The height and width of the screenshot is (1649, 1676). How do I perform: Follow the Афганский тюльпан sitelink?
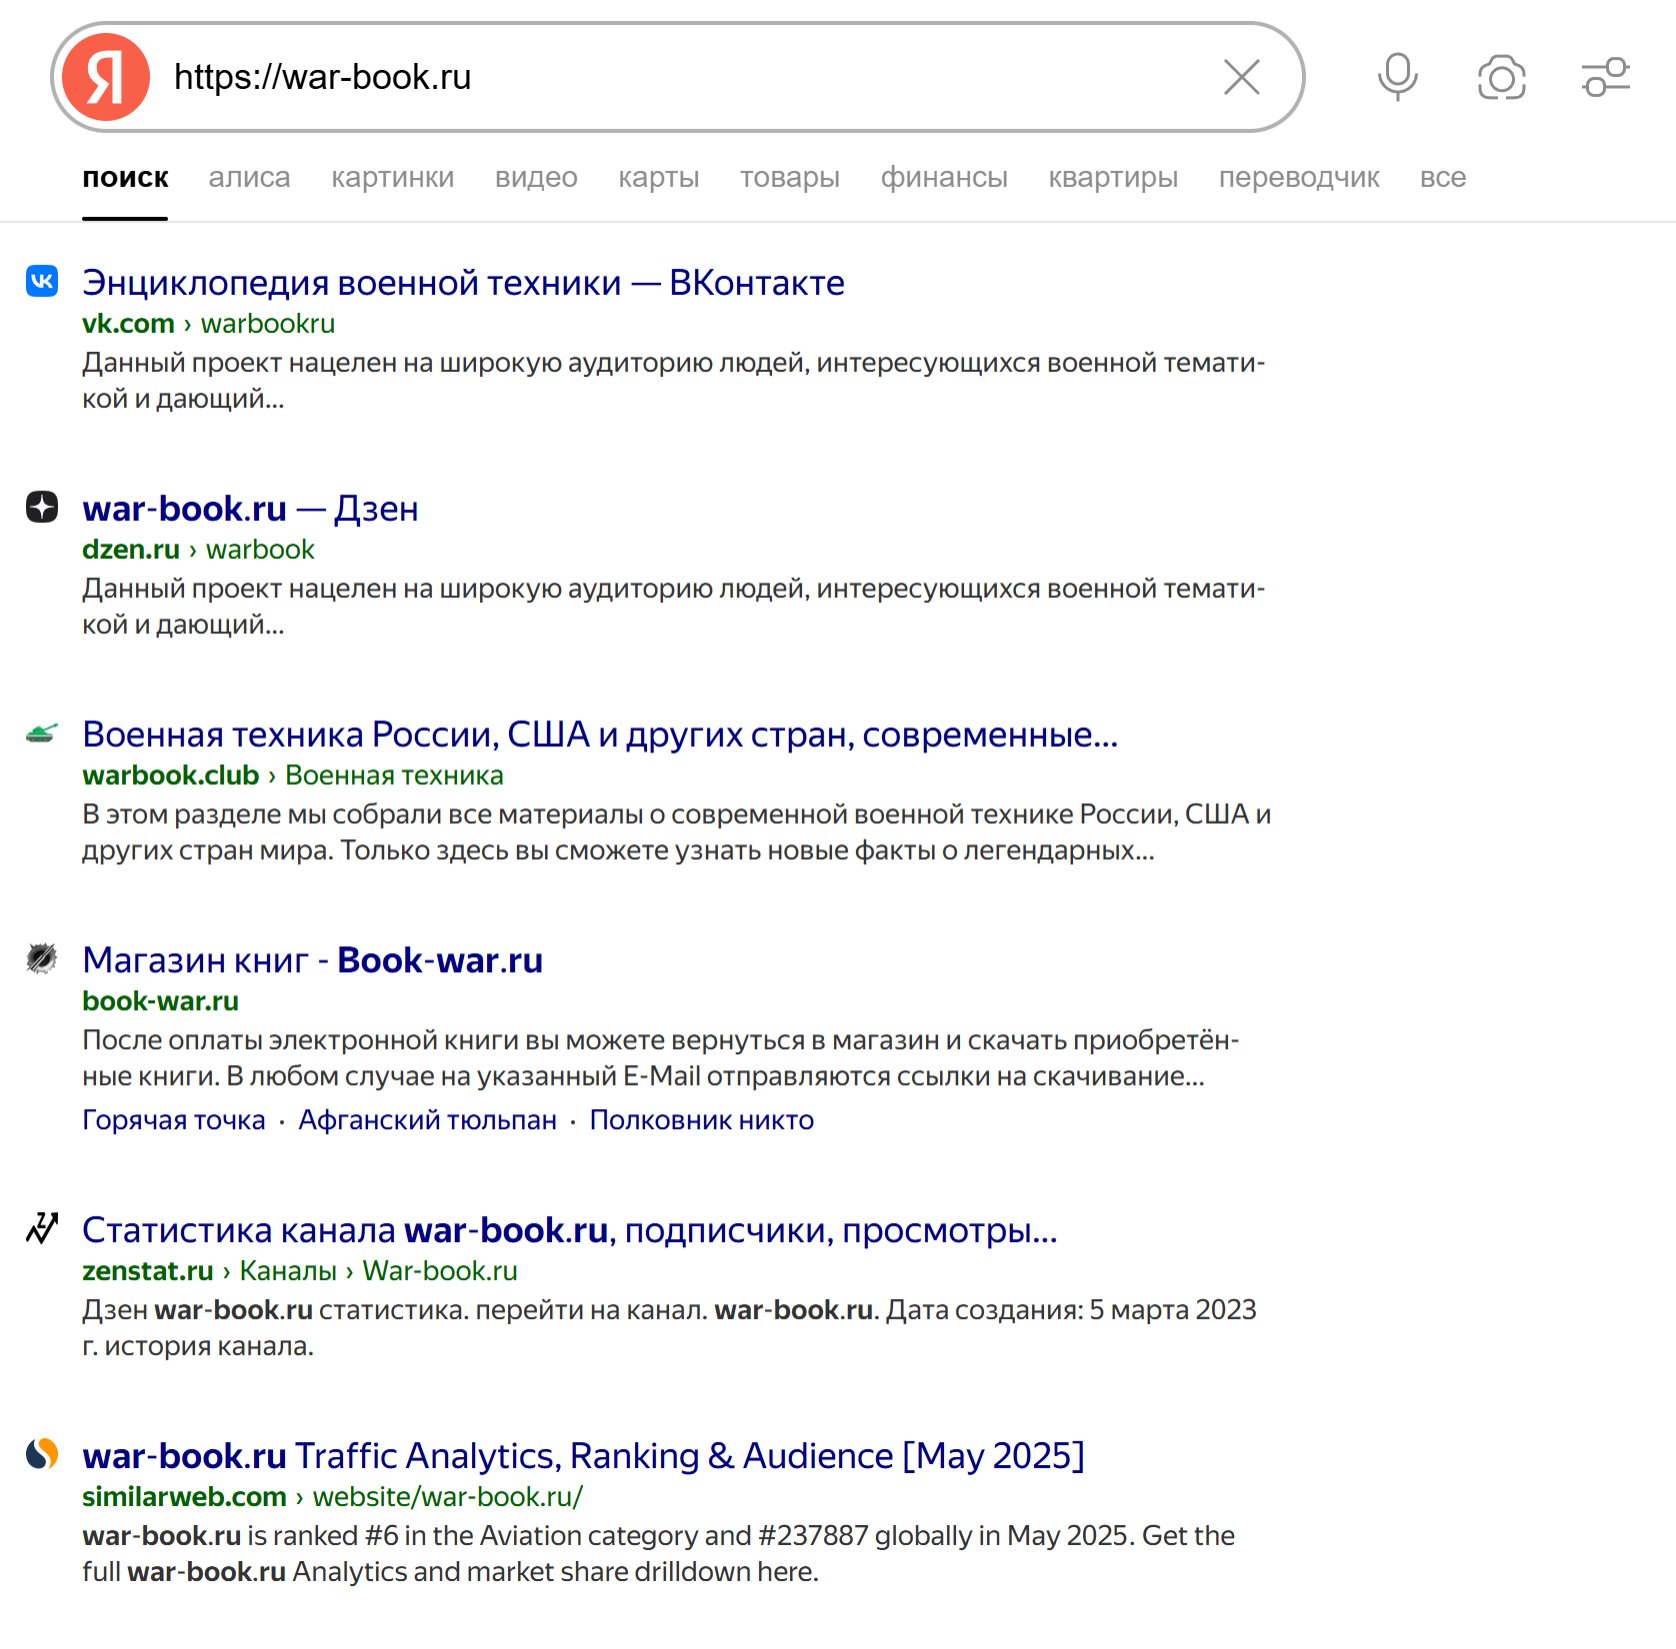[x=427, y=1120]
